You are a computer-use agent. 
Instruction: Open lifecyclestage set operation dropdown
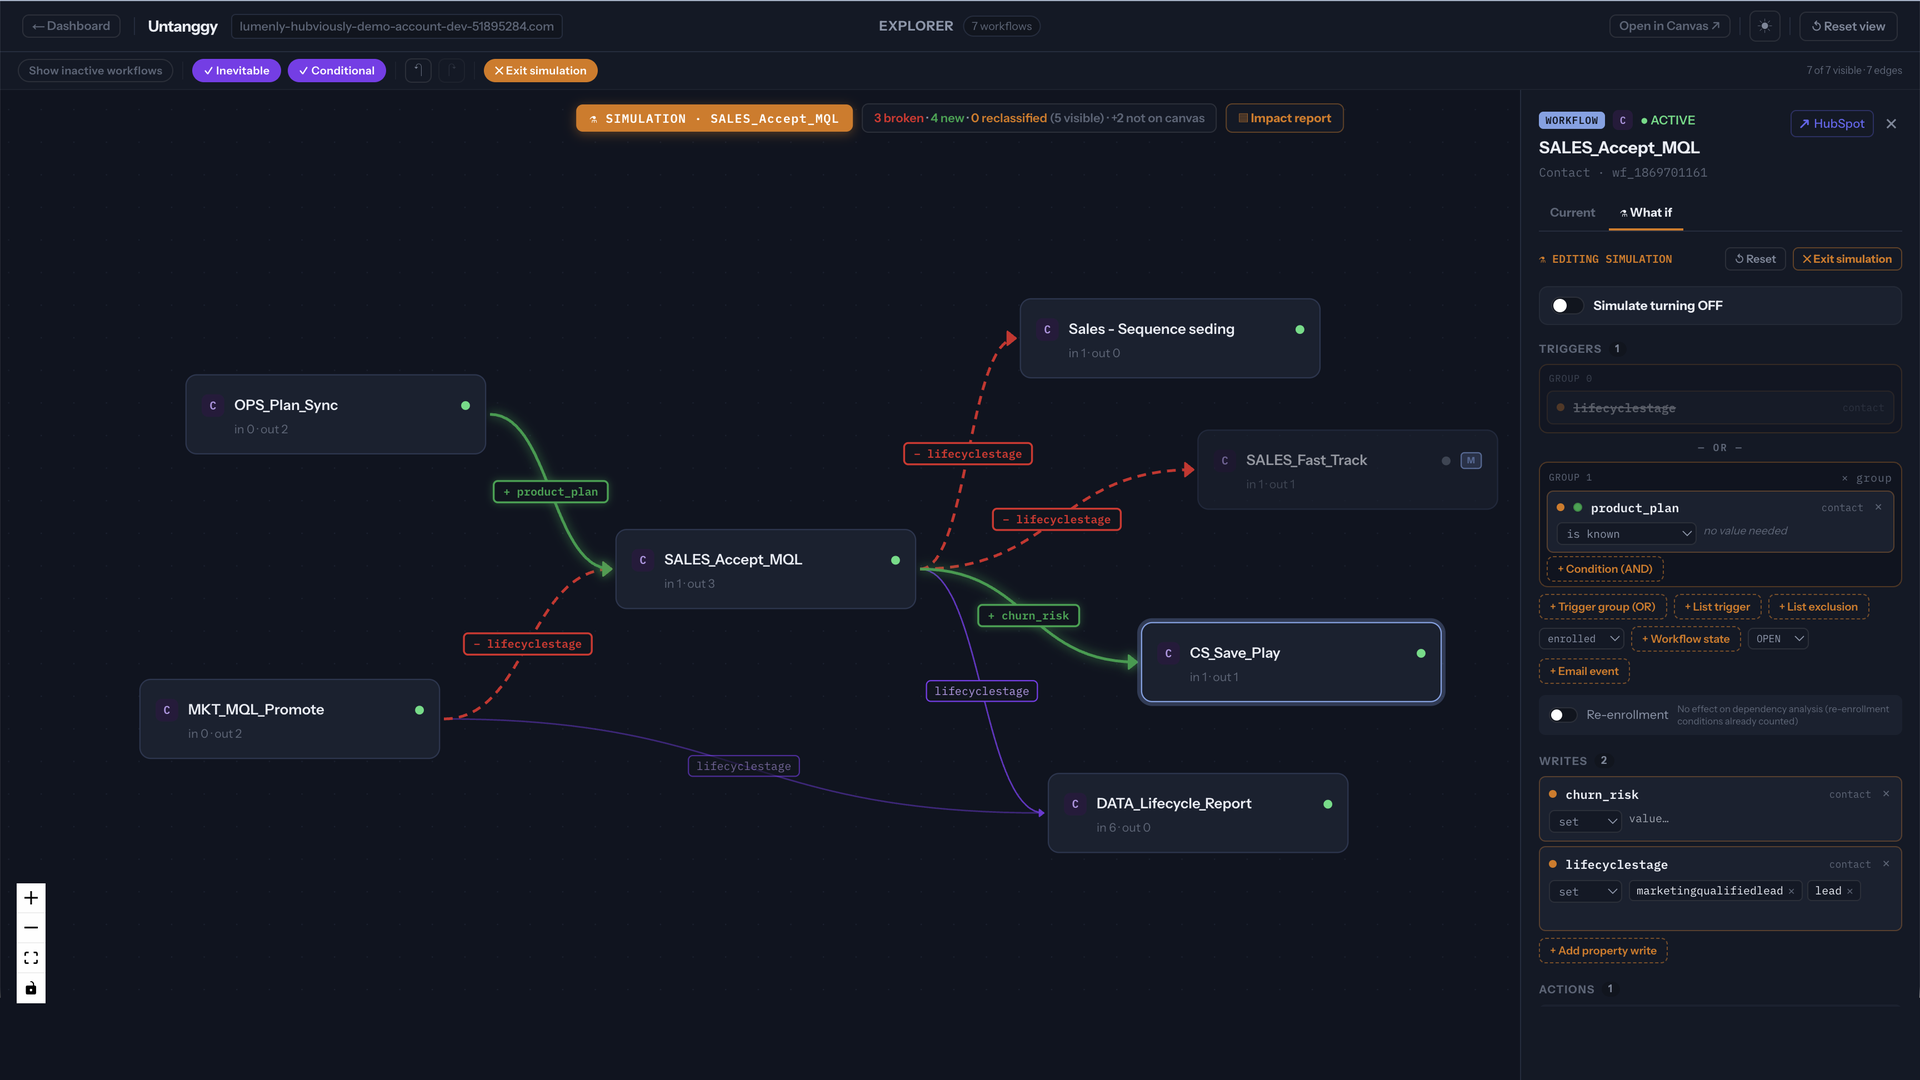(1585, 891)
